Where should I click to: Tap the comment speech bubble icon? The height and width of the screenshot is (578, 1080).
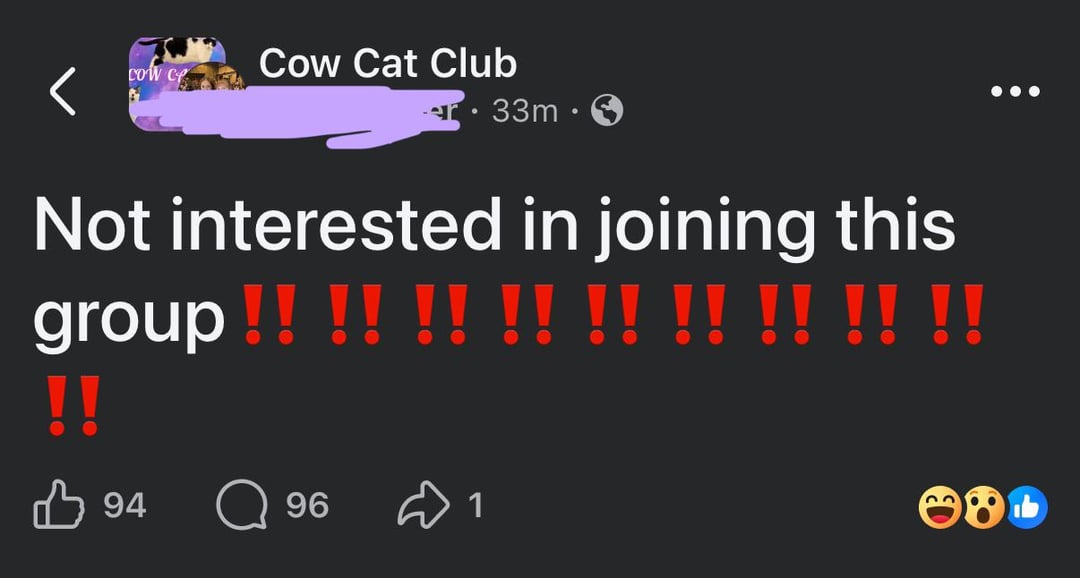[243, 506]
